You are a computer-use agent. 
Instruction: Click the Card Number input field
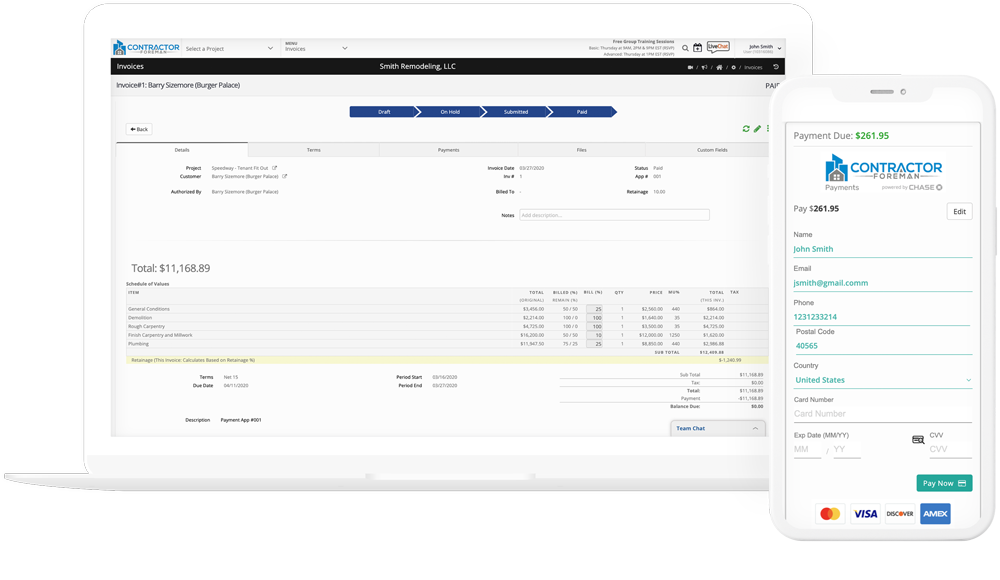(882, 413)
